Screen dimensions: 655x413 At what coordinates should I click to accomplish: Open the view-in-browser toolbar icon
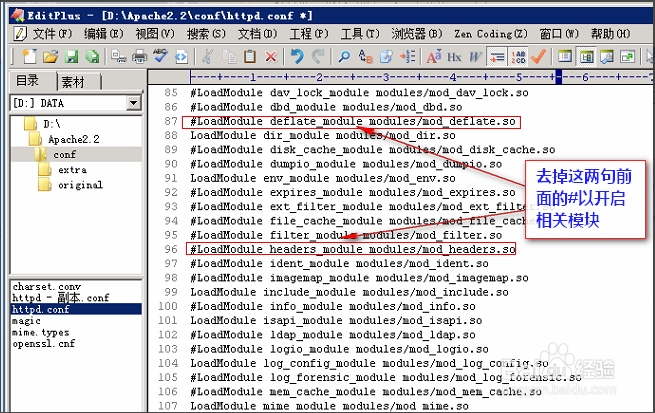click(181, 56)
